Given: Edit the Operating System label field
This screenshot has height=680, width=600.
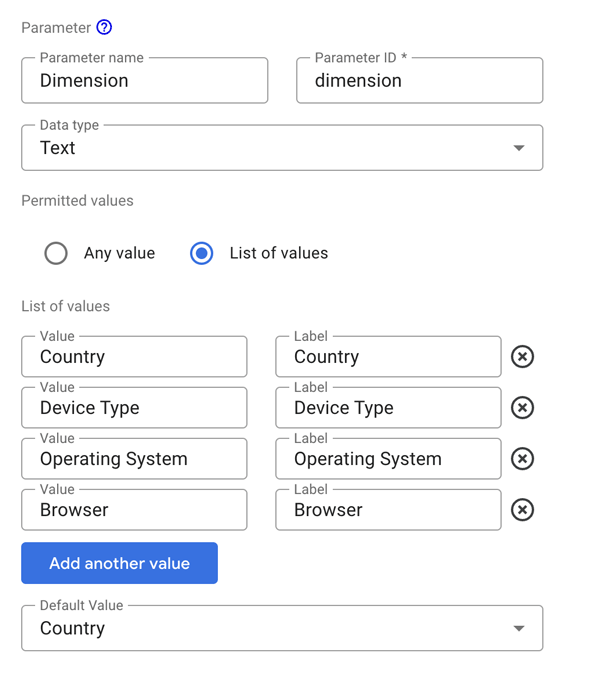Looking at the screenshot, I should coord(388,459).
